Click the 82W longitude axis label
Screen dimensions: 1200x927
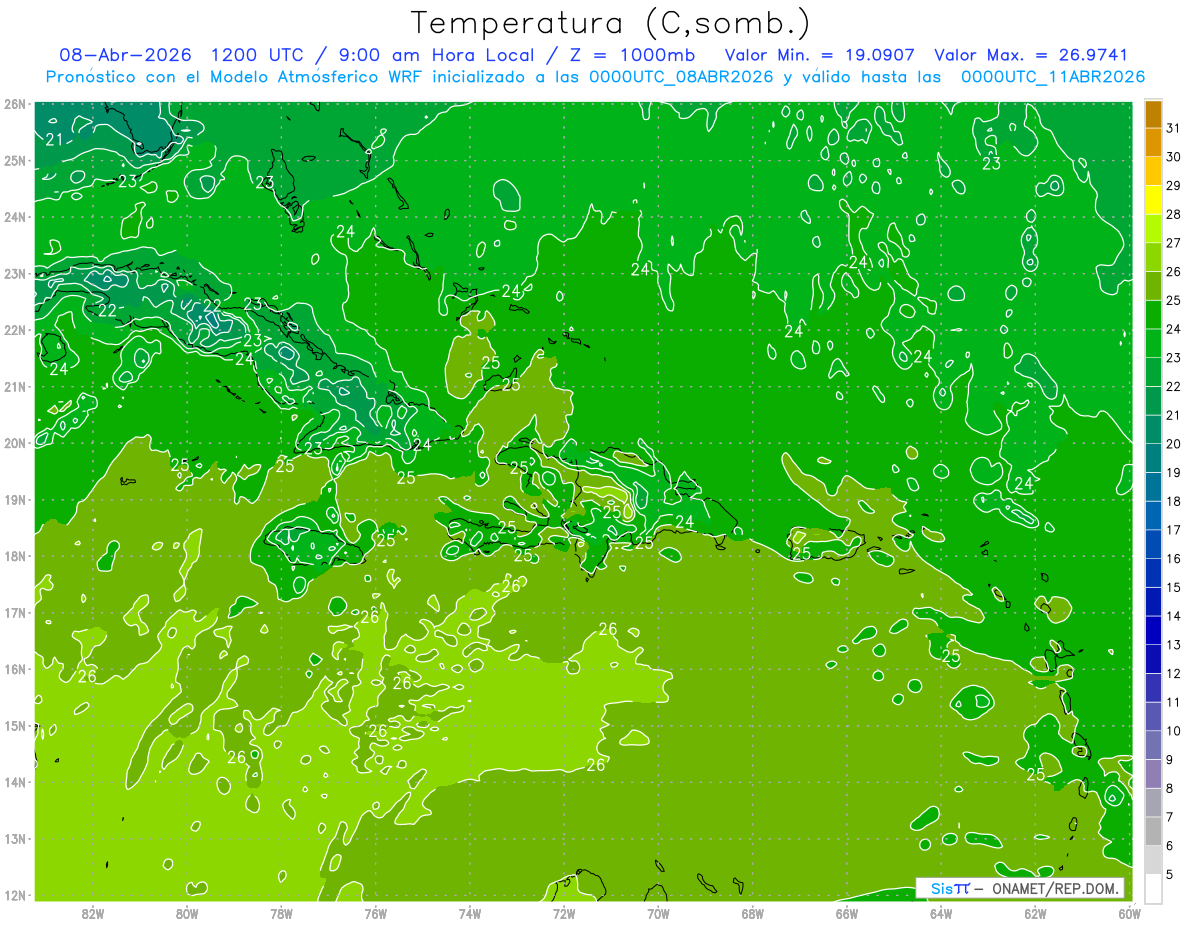pyautogui.click(x=93, y=912)
